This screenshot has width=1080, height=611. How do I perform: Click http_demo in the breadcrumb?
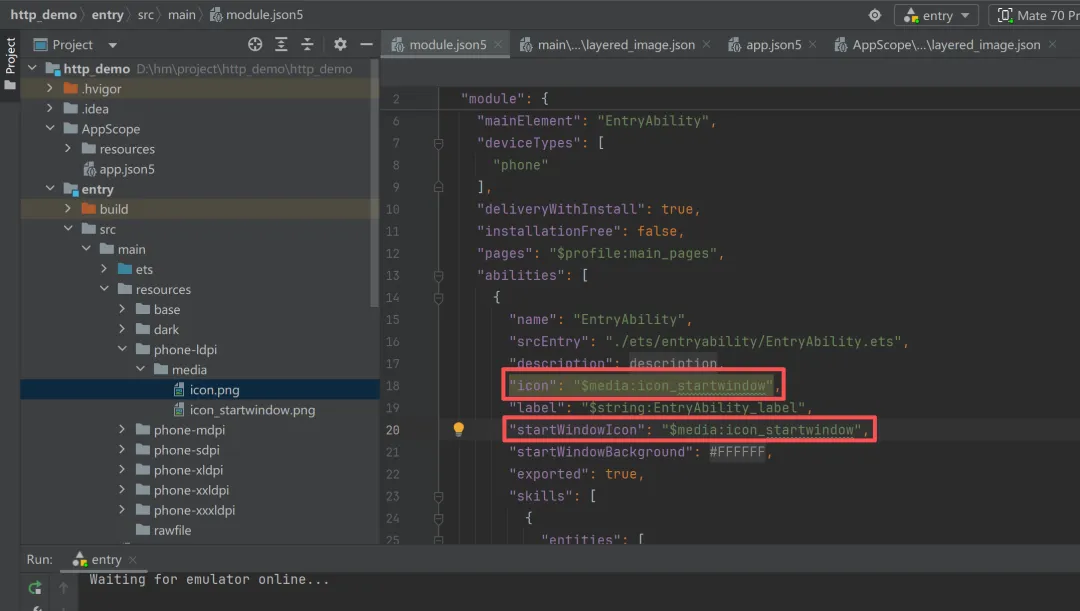[43, 14]
